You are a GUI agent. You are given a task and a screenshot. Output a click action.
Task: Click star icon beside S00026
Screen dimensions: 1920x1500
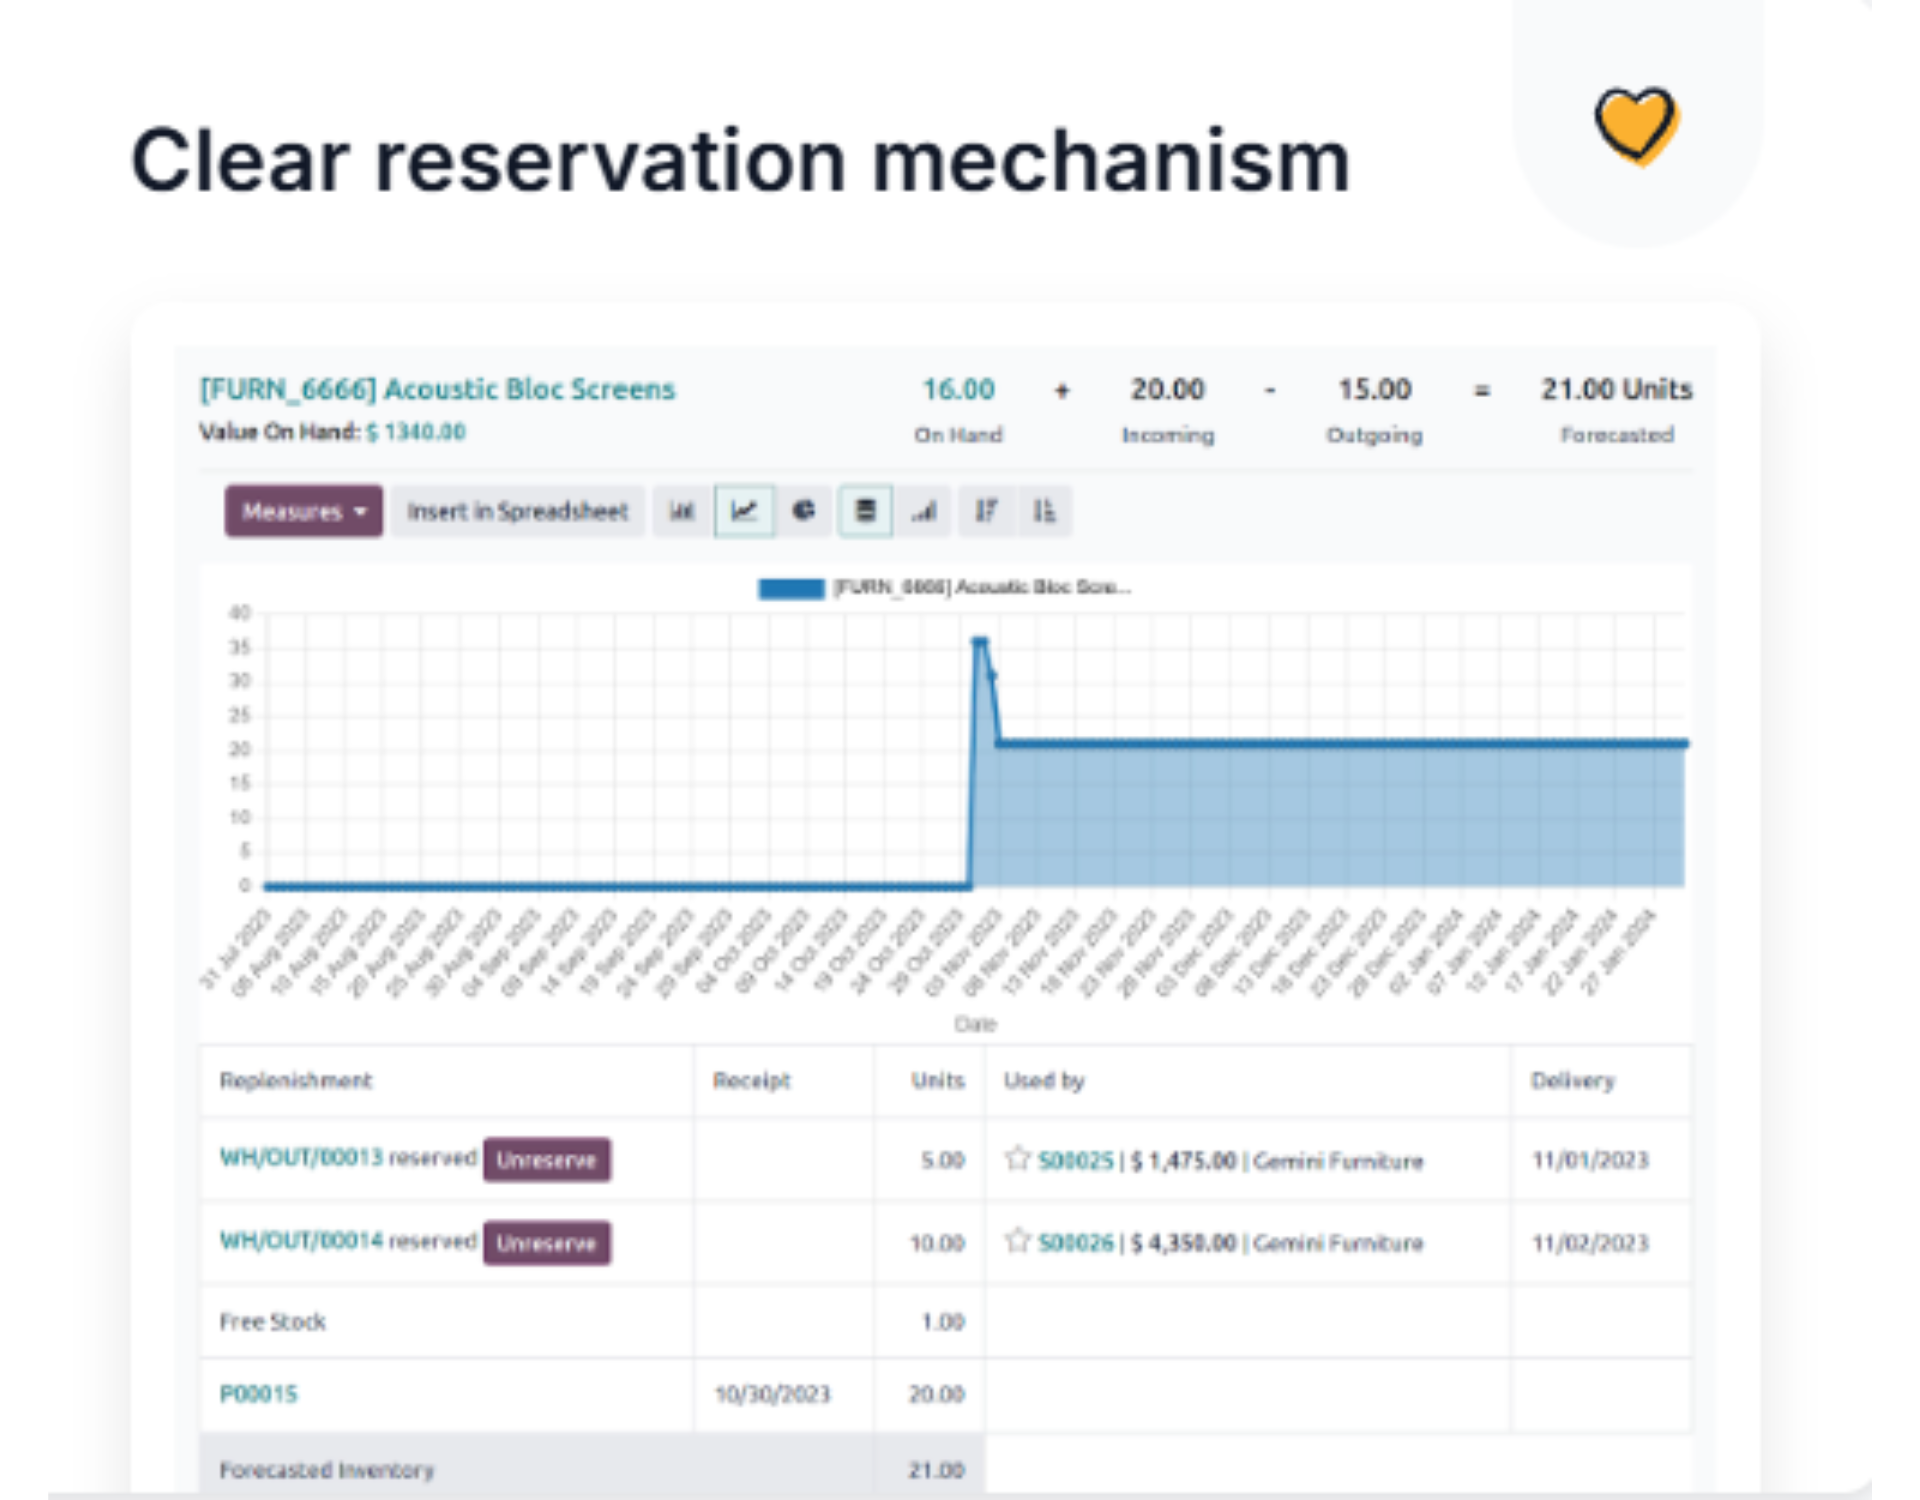[x=1017, y=1241]
